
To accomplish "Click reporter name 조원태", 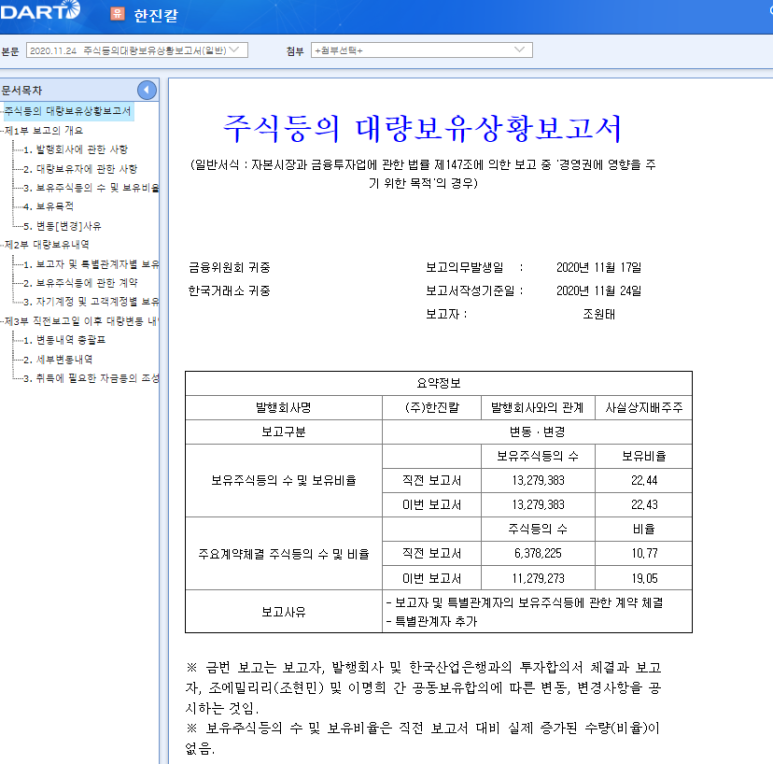I will pyautogui.click(x=598, y=314).
